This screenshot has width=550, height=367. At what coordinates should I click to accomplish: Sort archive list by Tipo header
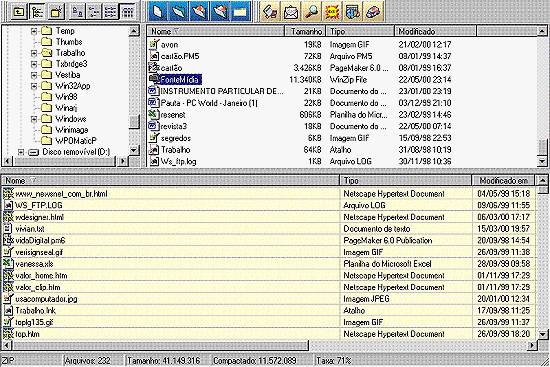pos(406,180)
